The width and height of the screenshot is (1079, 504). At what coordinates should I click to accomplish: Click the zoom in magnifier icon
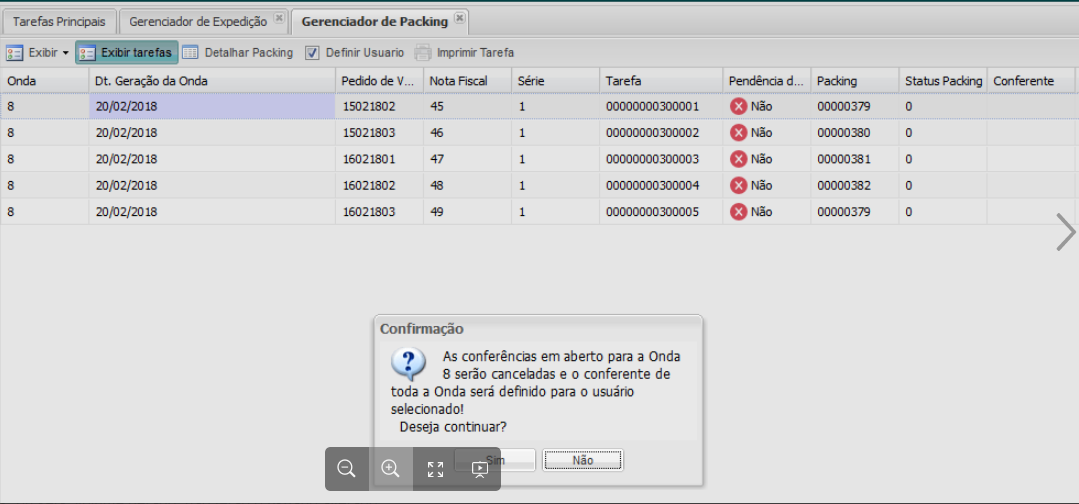(390, 469)
